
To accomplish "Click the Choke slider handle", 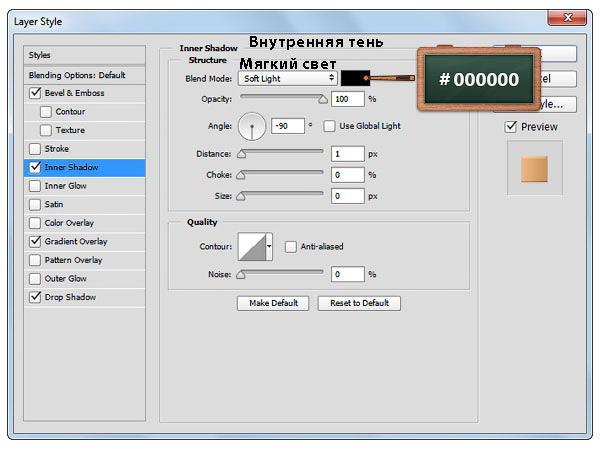I will pos(240,176).
